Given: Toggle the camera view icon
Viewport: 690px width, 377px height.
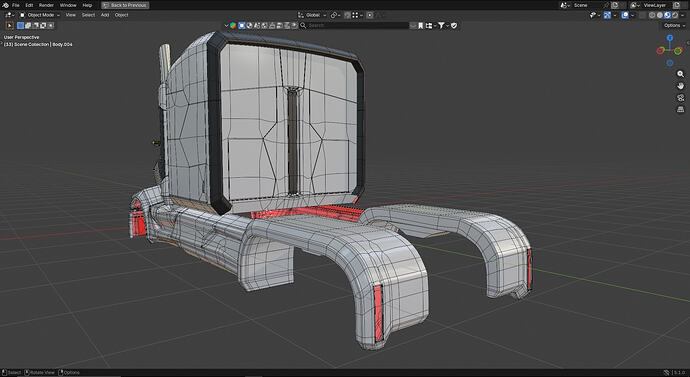Looking at the screenshot, I should coord(680,98).
